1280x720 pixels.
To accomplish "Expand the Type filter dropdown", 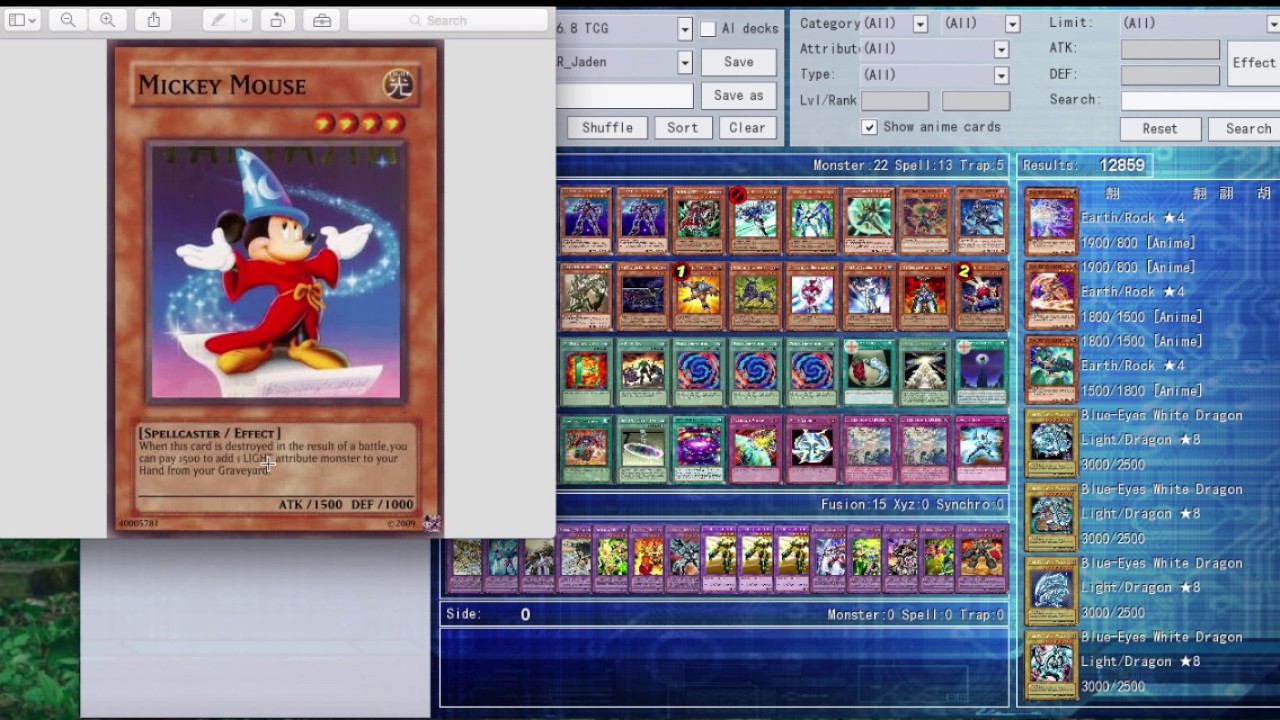I will (x=1001, y=75).
